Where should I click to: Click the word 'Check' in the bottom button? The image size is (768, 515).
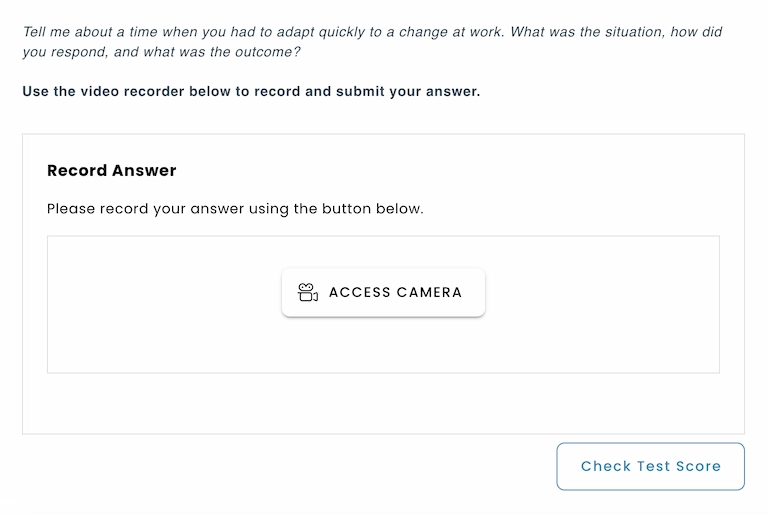[606, 466]
